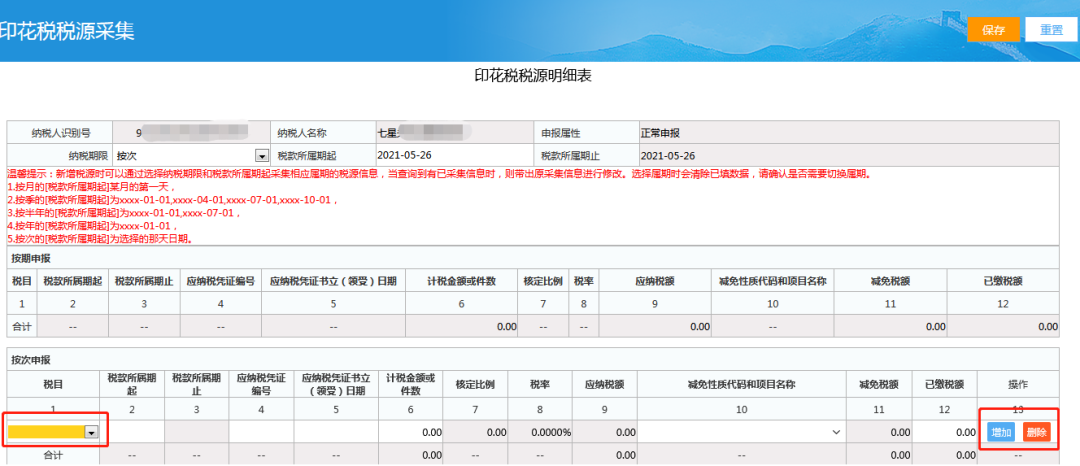Screen dimensions: 1080x466
Task: Click the notice line 2 about 按季
Action: (173, 200)
